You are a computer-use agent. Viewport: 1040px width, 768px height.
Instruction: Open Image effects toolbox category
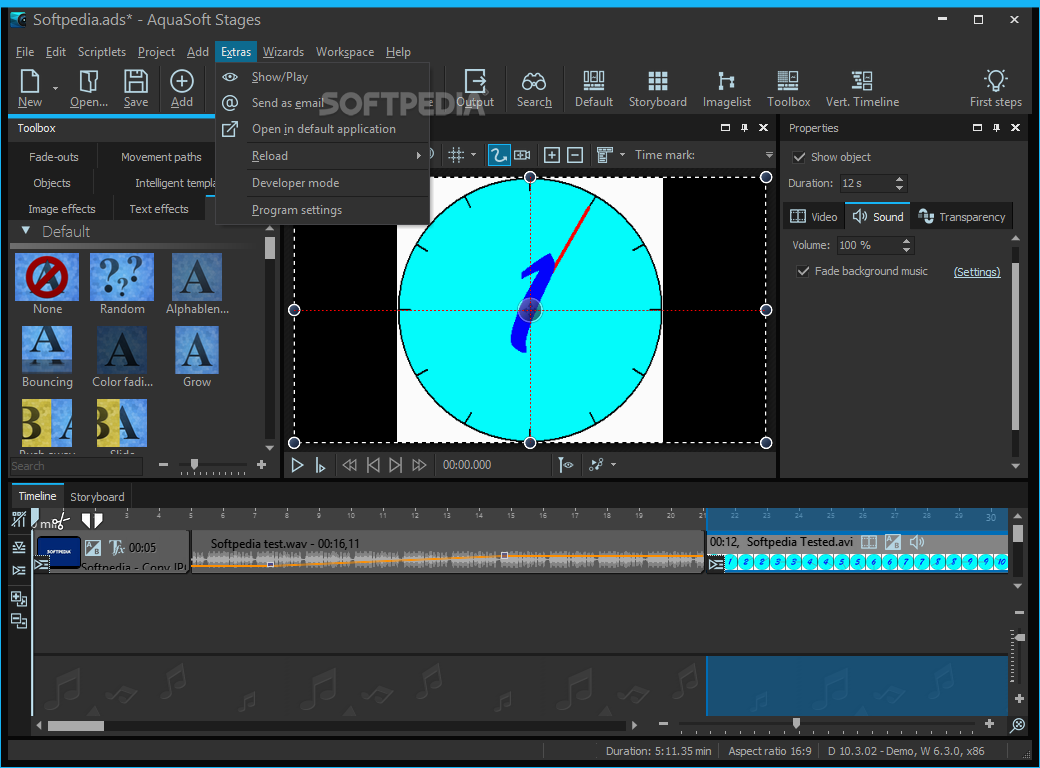62,209
